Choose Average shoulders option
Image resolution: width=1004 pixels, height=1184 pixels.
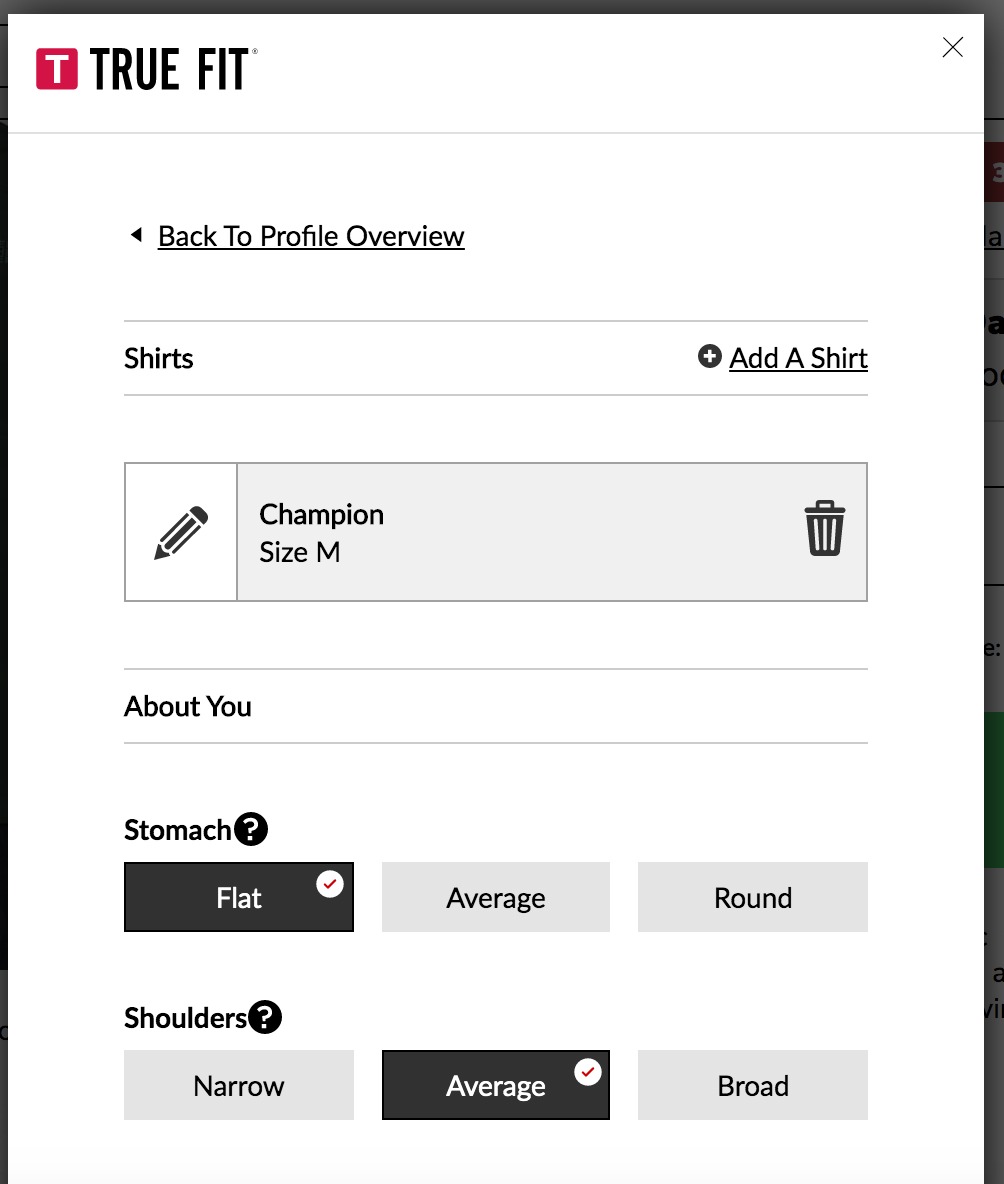[495, 1085]
